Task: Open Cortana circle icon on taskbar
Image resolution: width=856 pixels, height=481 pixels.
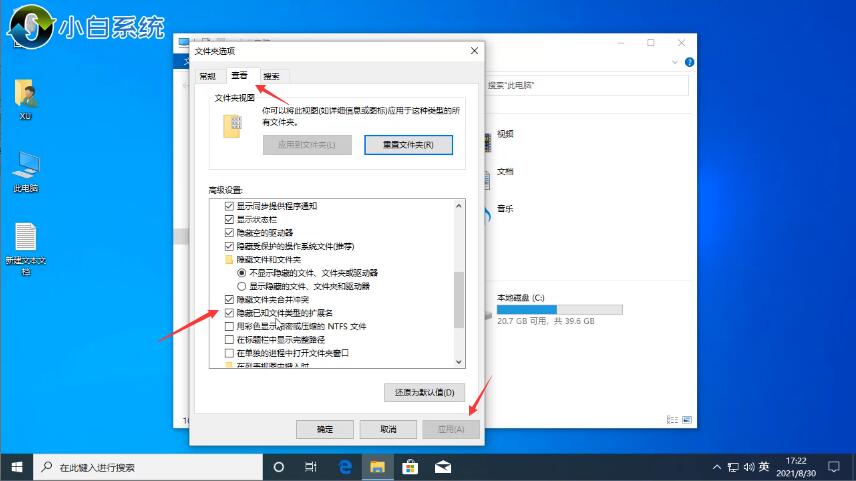Action: (278, 467)
